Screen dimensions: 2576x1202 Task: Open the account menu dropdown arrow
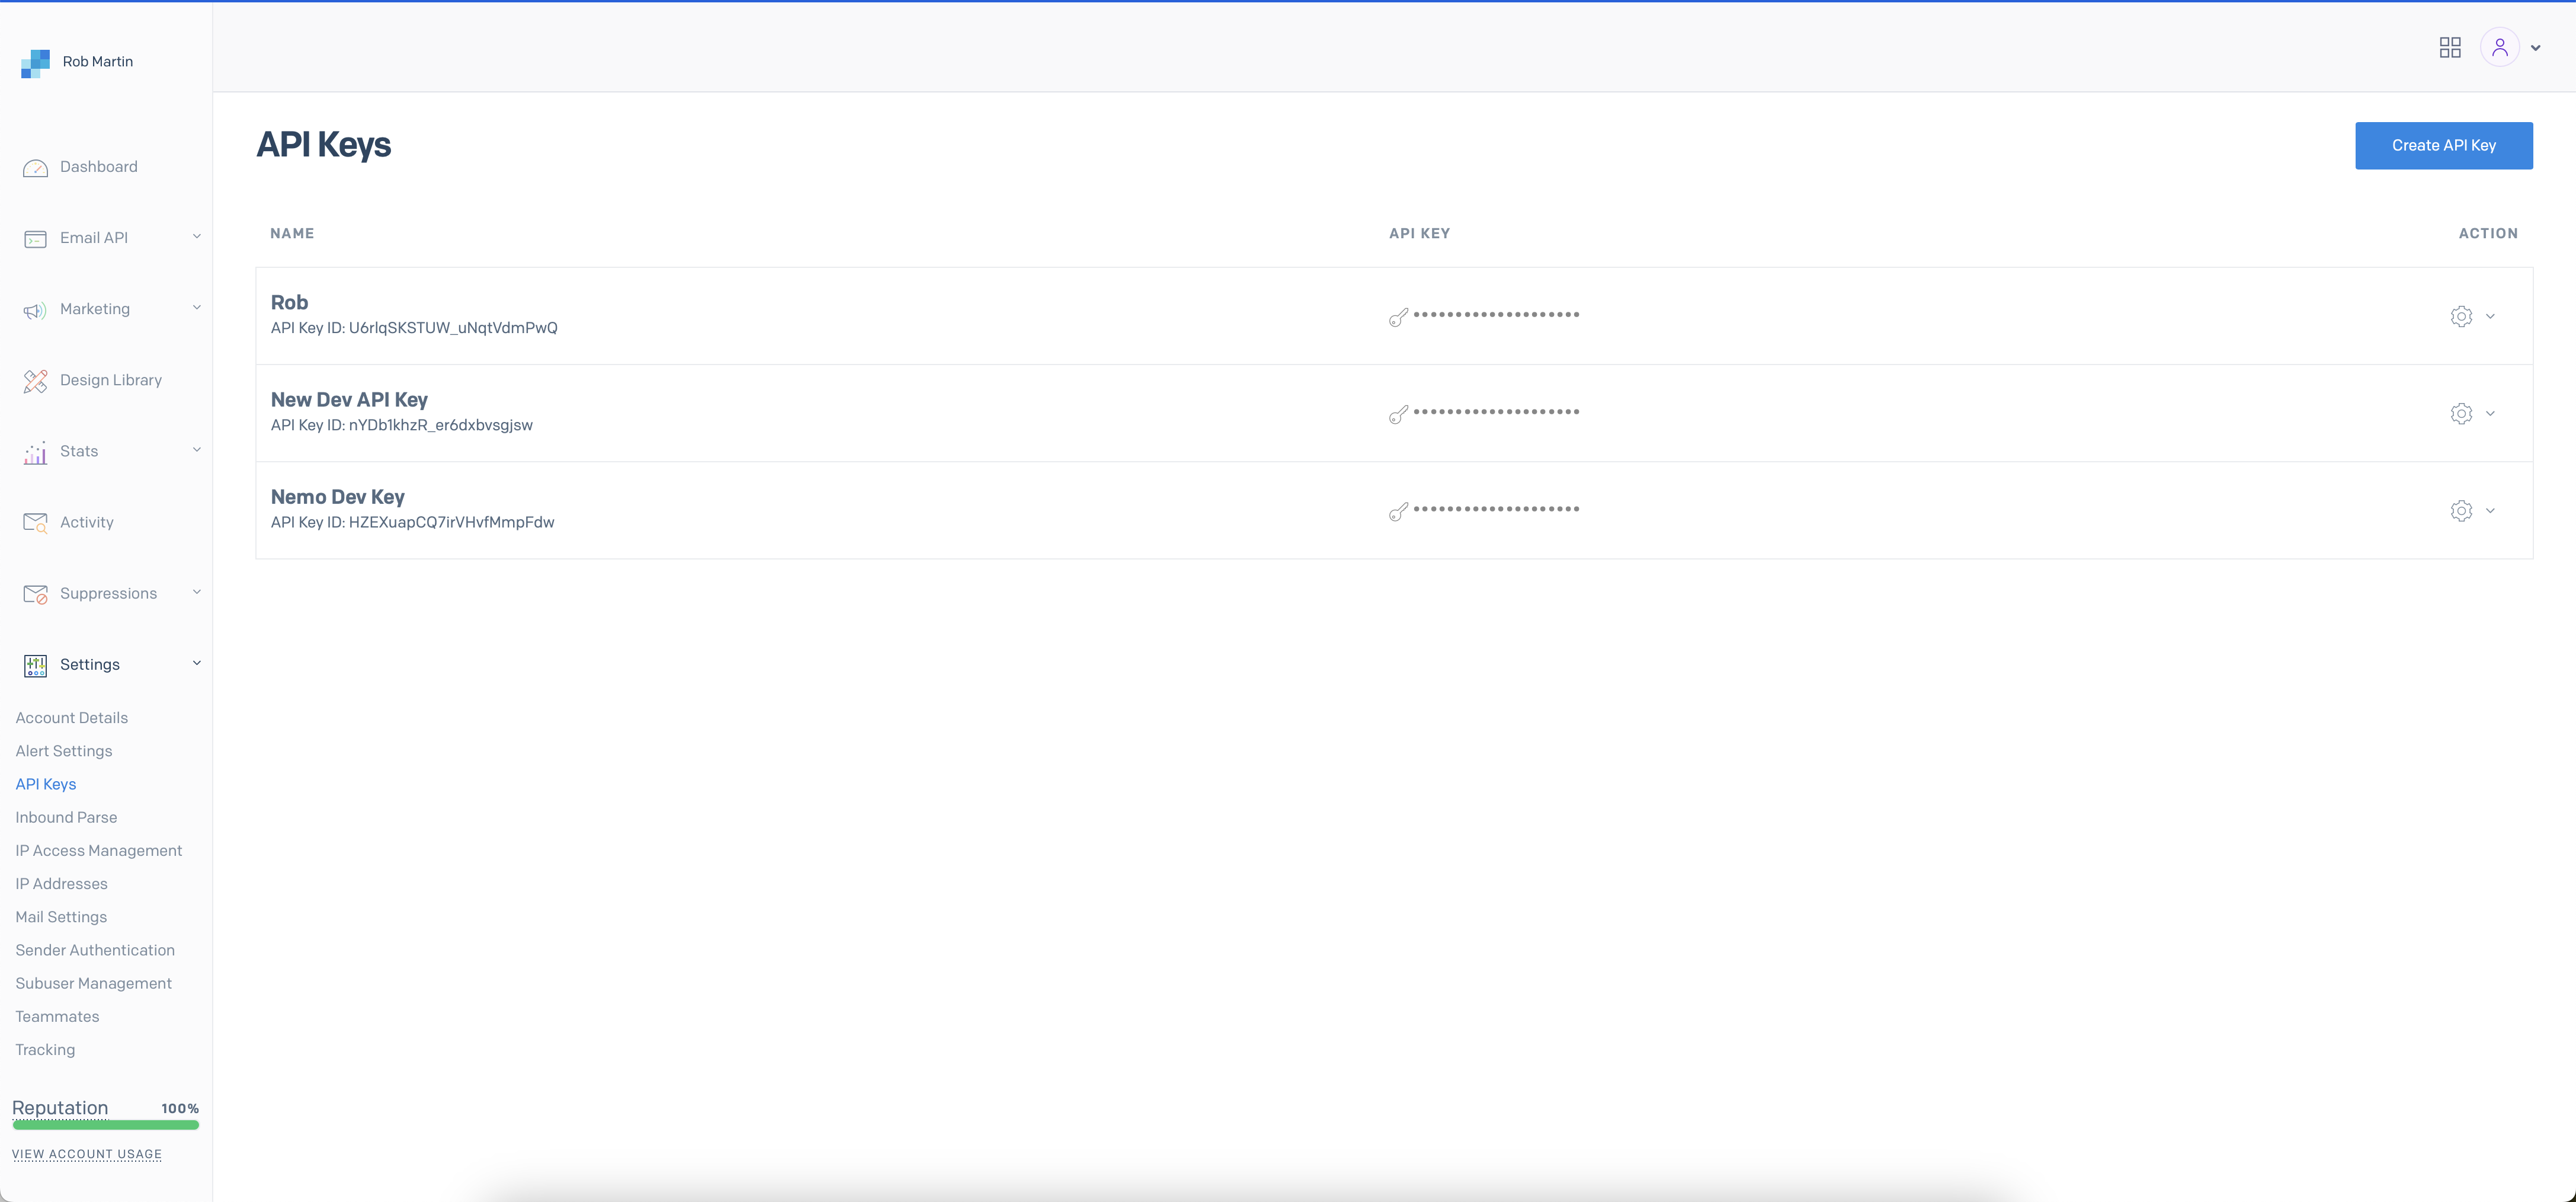pyautogui.click(x=2535, y=48)
